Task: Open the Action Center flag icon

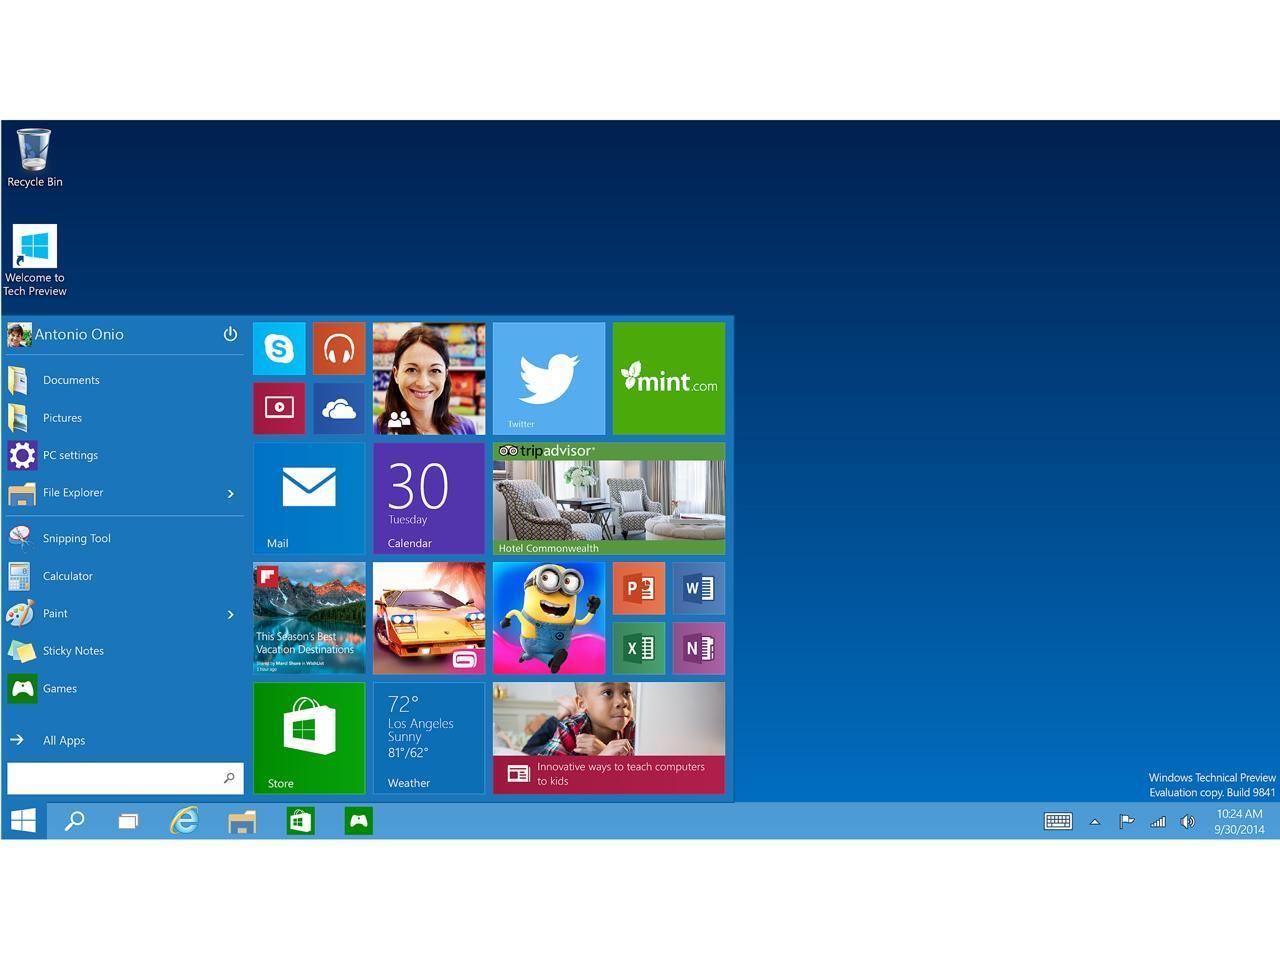Action: pos(1125,821)
